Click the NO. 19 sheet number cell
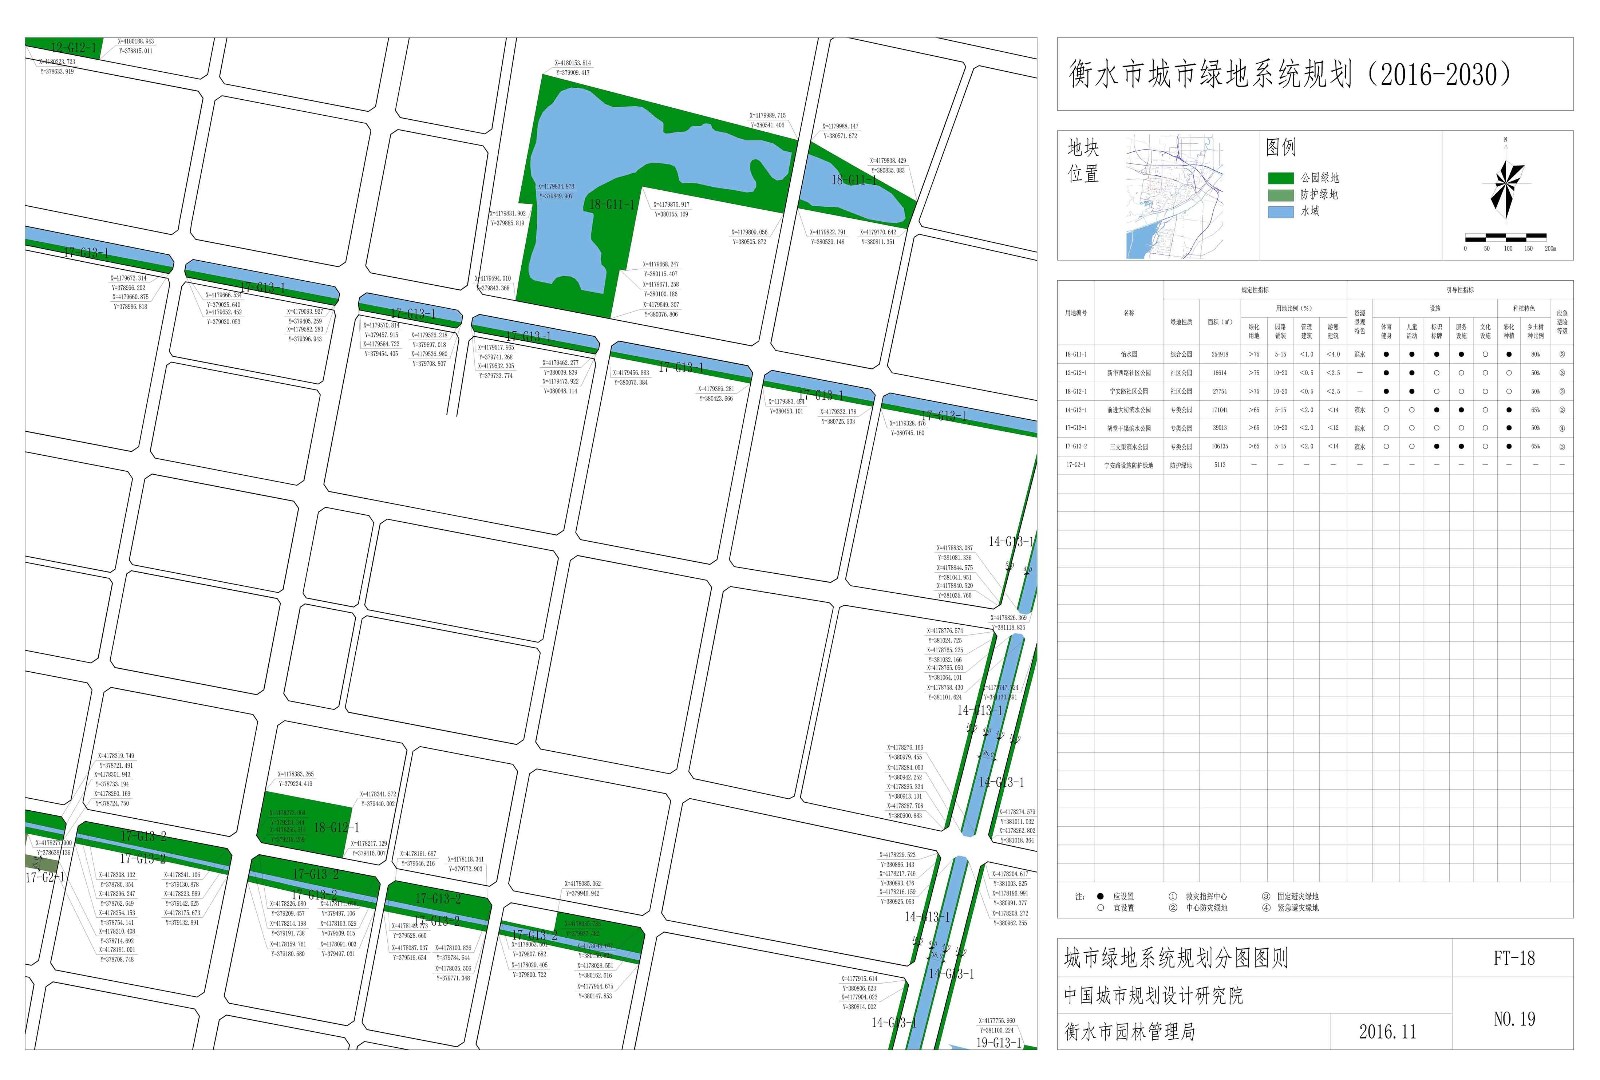Screen dimensions: 1600x1080 point(1513,1019)
